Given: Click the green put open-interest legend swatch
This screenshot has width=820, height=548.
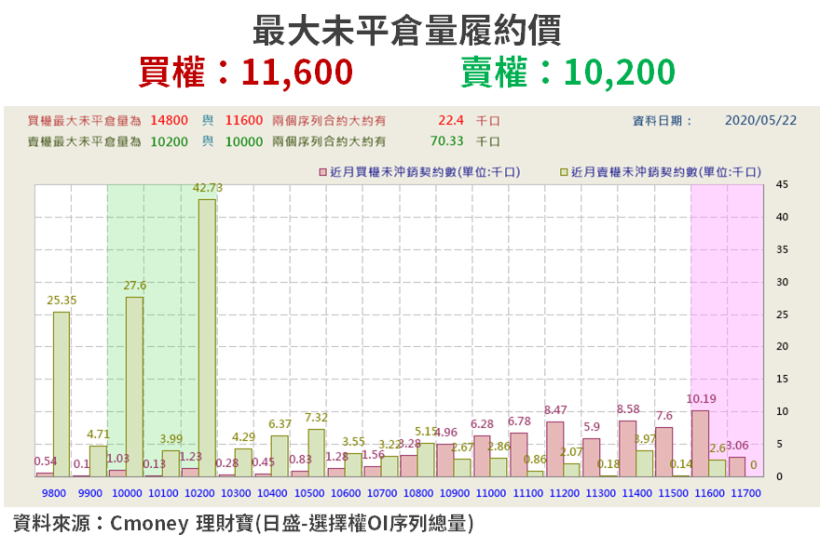Looking at the screenshot, I should coord(564,172).
